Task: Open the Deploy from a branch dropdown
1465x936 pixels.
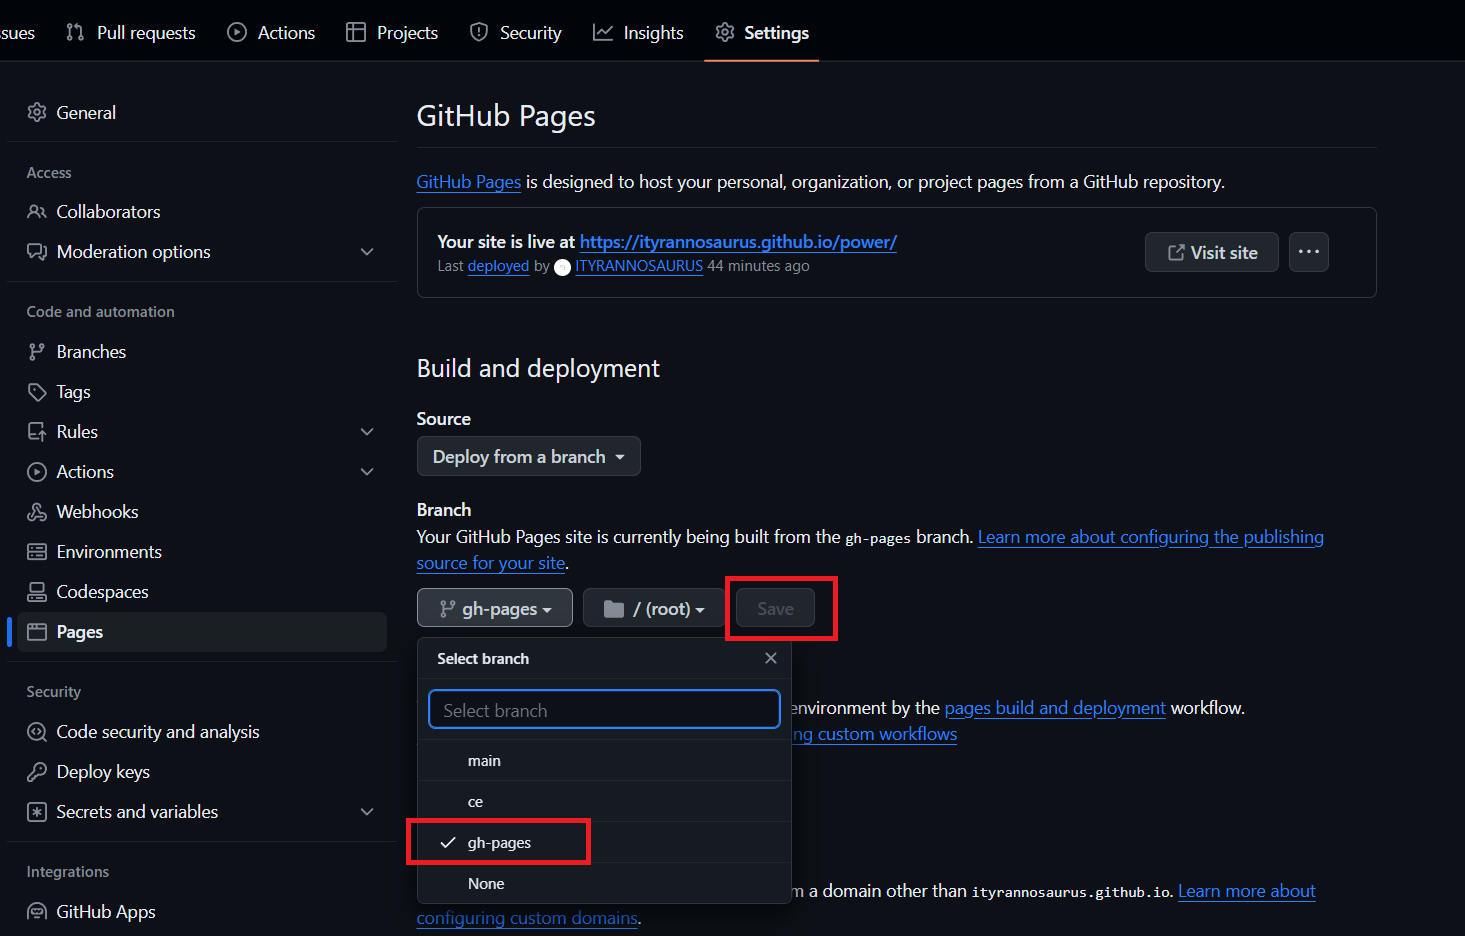Action: (x=528, y=456)
